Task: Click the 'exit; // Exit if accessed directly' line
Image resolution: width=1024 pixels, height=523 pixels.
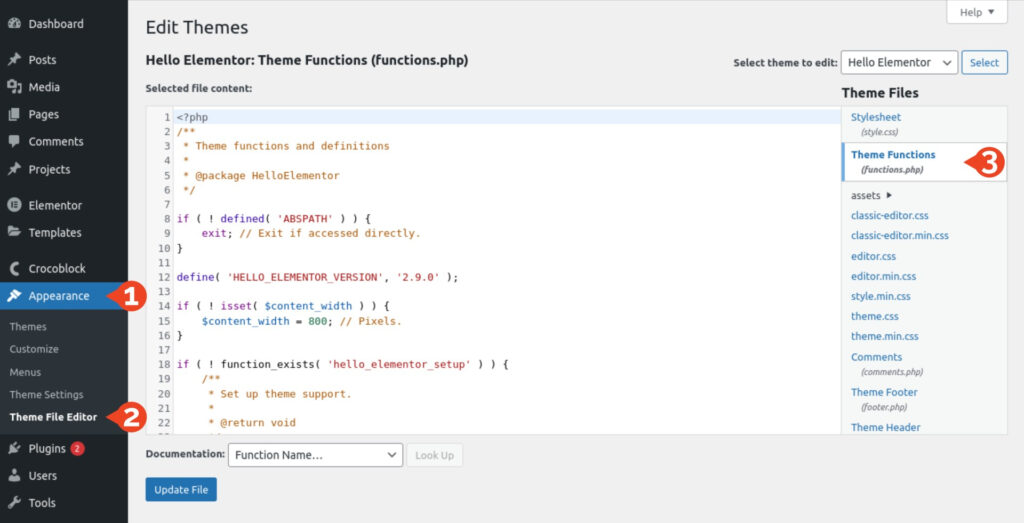Action: point(311,233)
